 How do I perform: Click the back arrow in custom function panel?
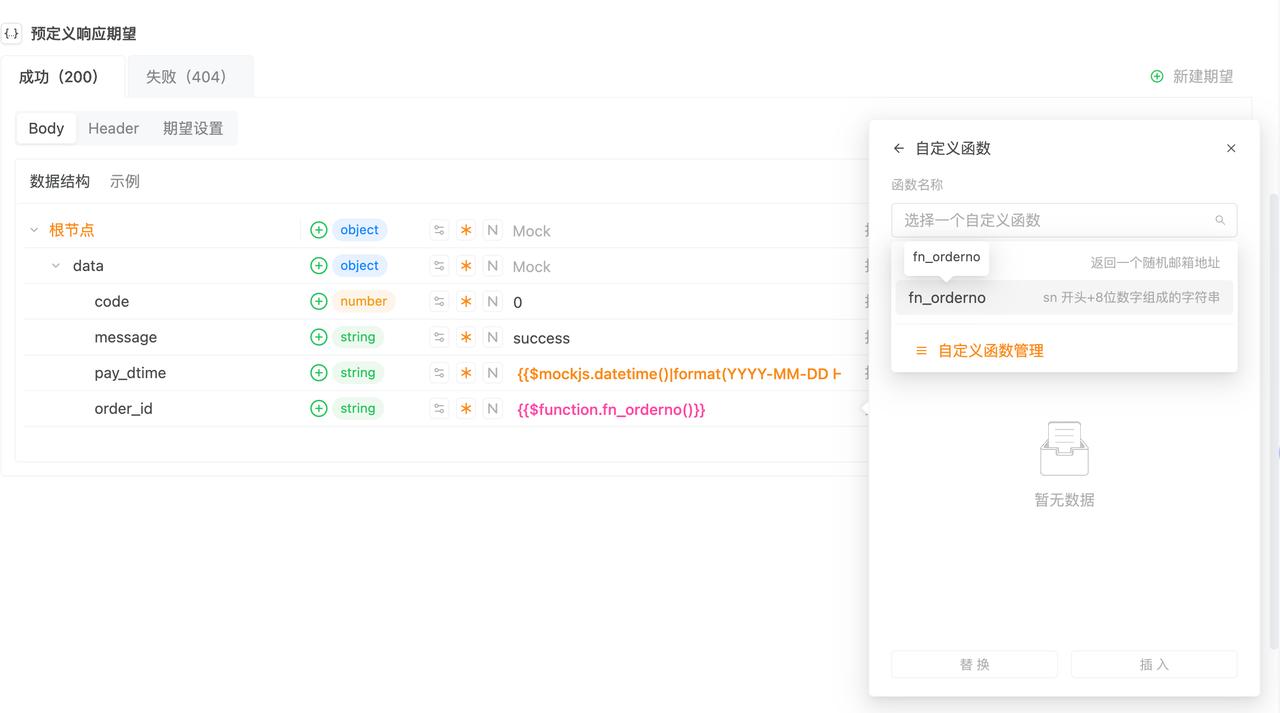(x=898, y=148)
